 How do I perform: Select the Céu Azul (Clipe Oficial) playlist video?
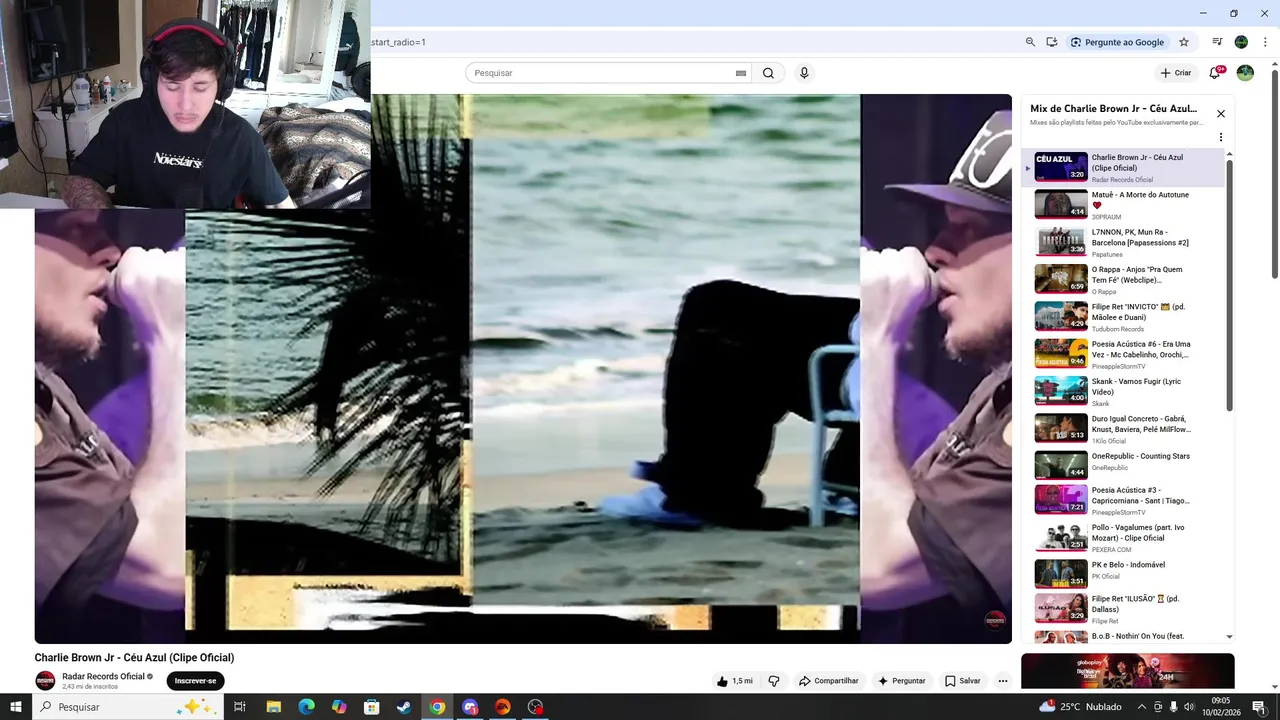(x=1124, y=167)
